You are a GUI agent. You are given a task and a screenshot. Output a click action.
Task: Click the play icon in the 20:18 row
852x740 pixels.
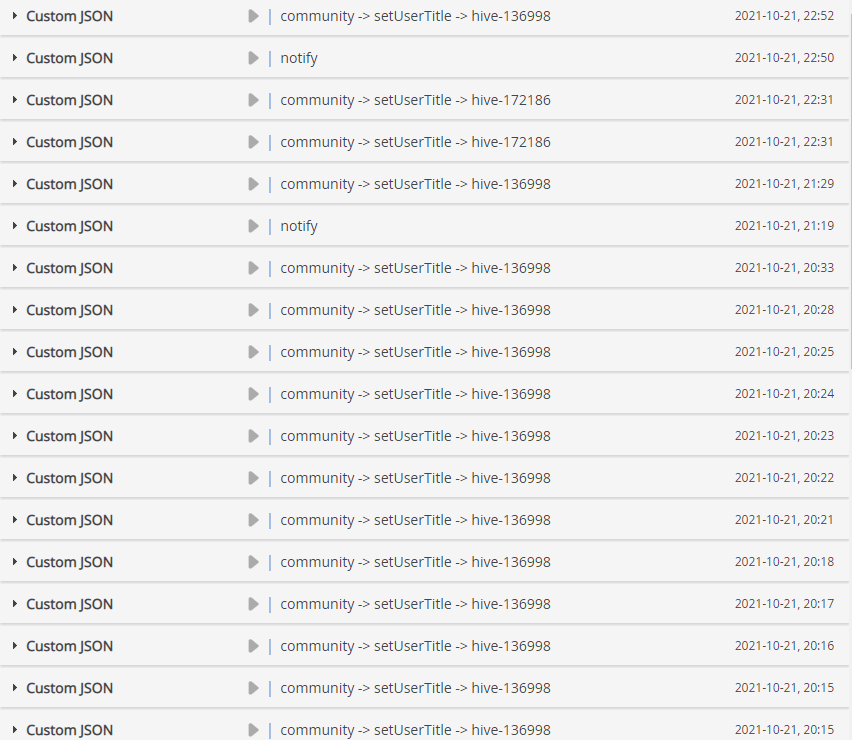point(253,562)
